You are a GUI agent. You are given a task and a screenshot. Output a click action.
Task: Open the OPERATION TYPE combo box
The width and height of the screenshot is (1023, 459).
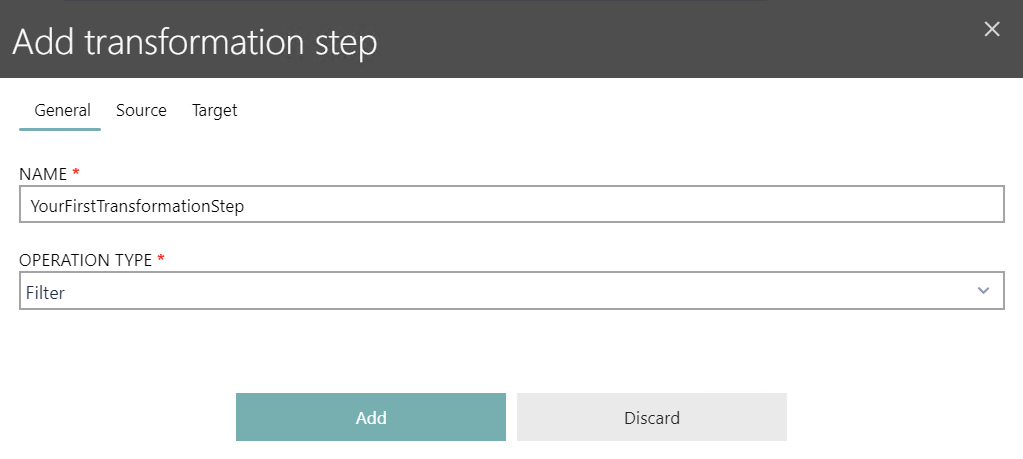pyautogui.click(x=511, y=291)
